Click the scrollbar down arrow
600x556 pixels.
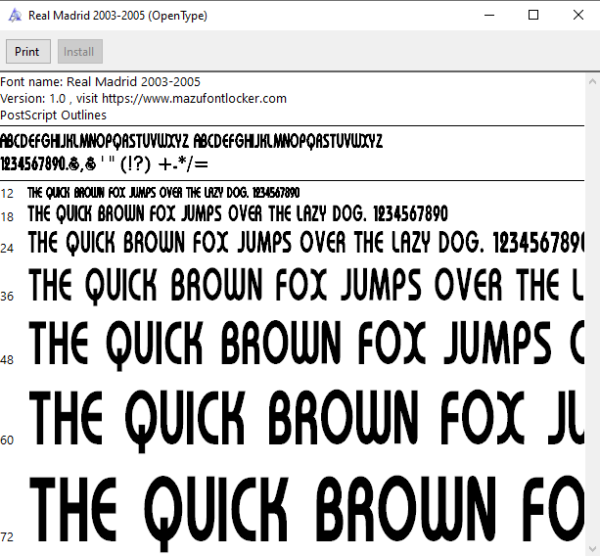(x=592, y=548)
